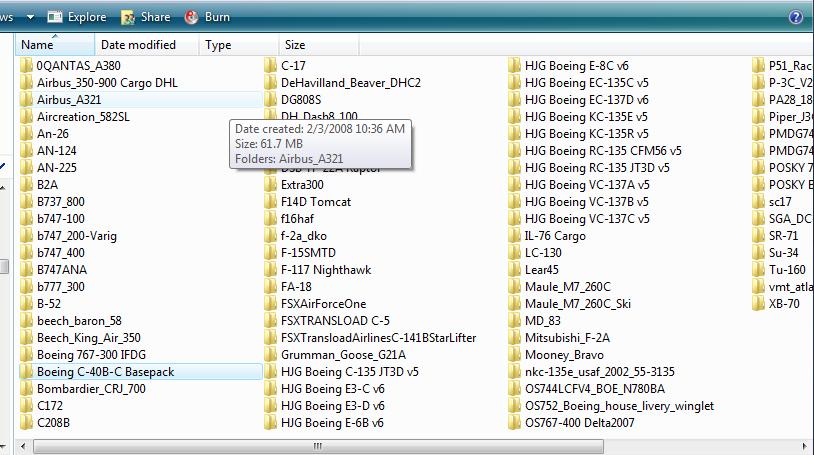
Task: Click the Explore toolbar button
Action: [x=77, y=17]
